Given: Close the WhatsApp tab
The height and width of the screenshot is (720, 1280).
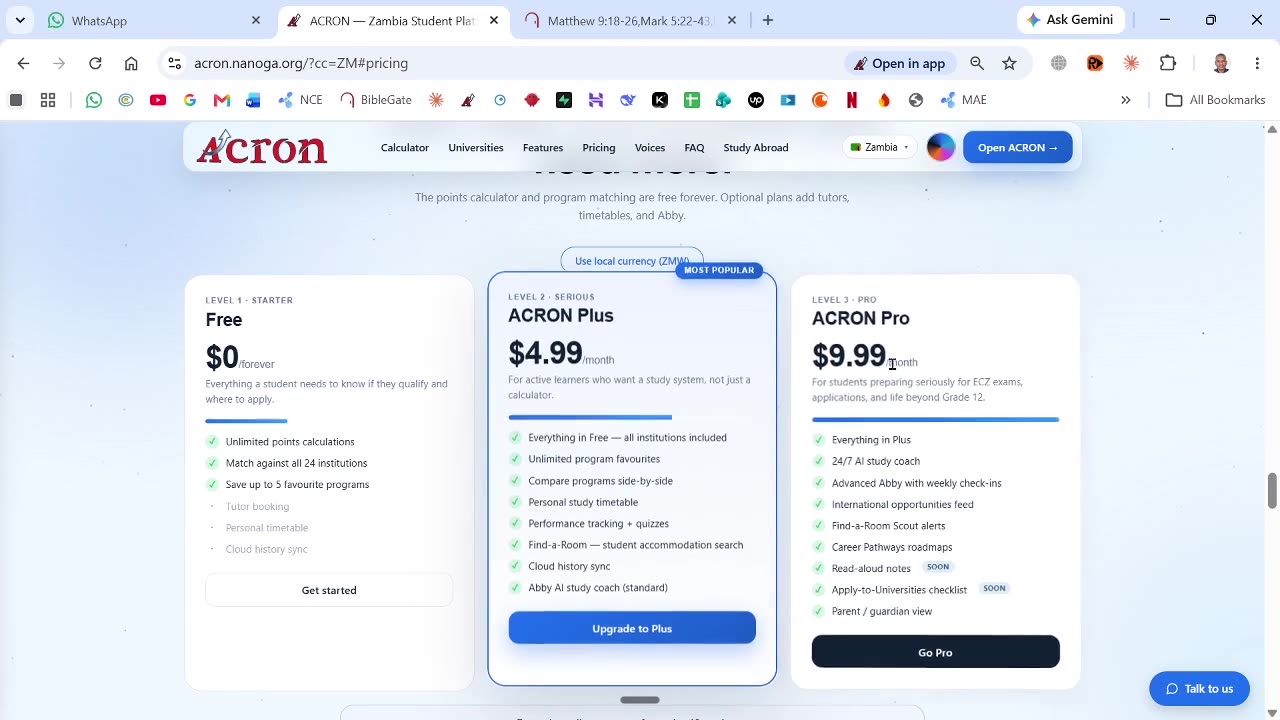Looking at the screenshot, I should (x=256, y=20).
